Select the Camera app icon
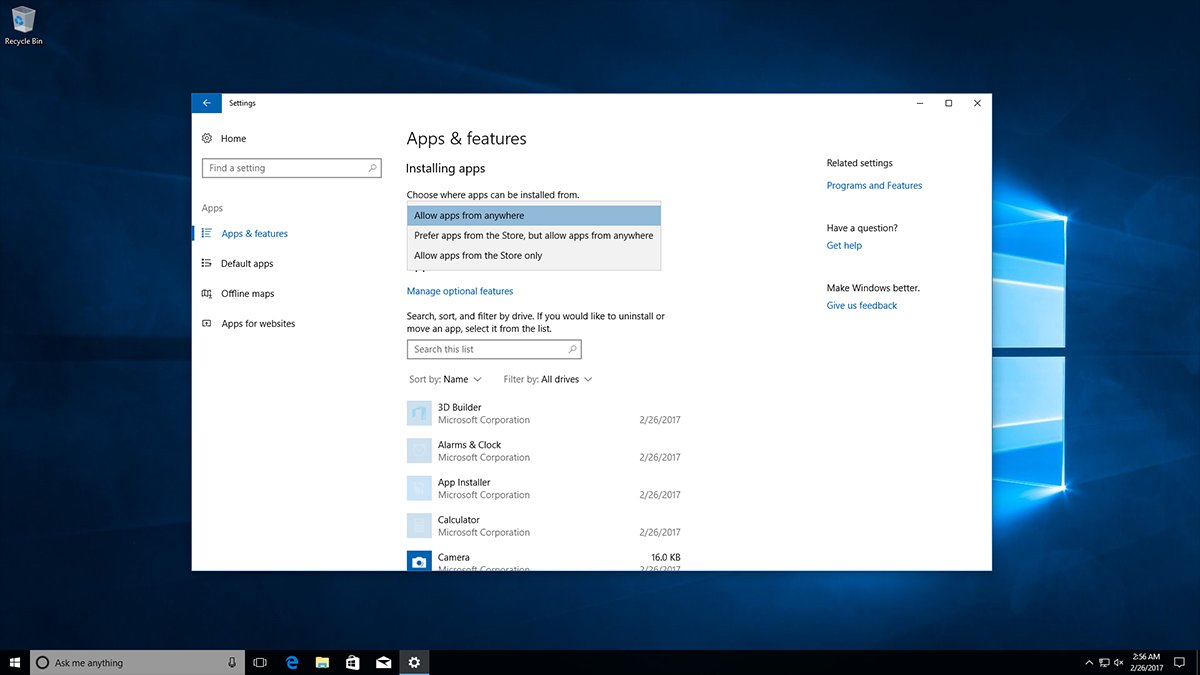The height and width of the screenshot is (675, 1200). pyautogui.click(x=419, y=561)
